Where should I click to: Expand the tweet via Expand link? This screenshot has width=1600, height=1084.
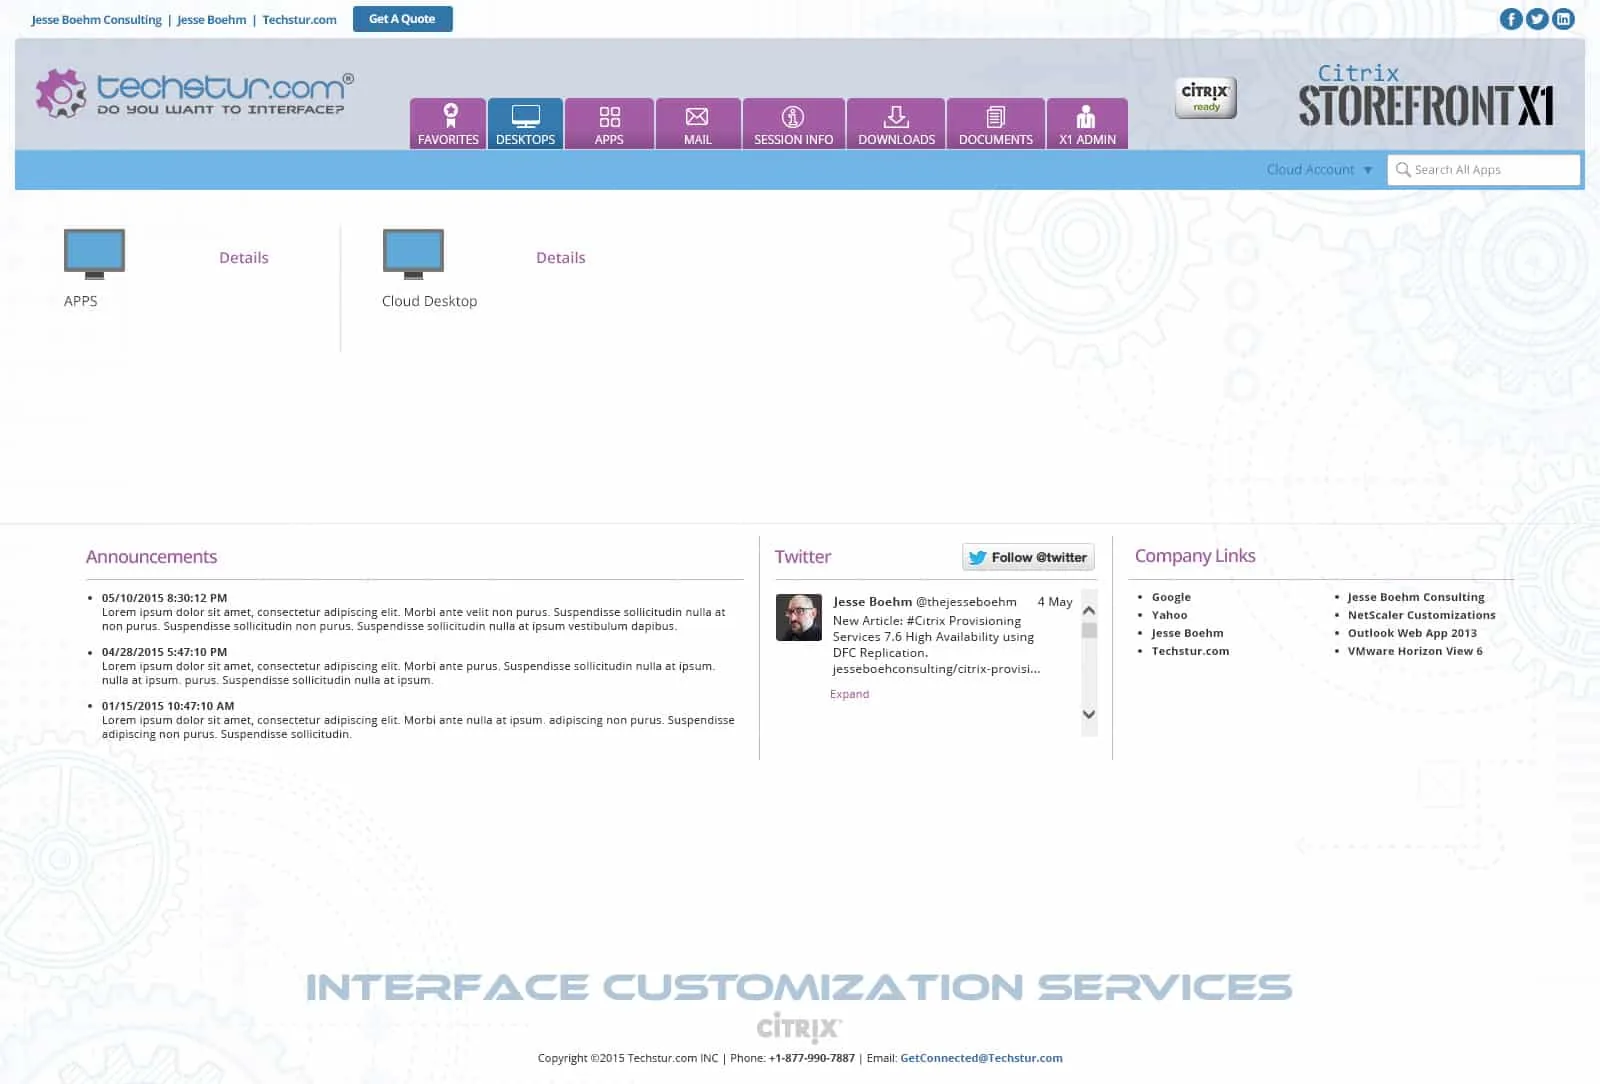(849, 694)
